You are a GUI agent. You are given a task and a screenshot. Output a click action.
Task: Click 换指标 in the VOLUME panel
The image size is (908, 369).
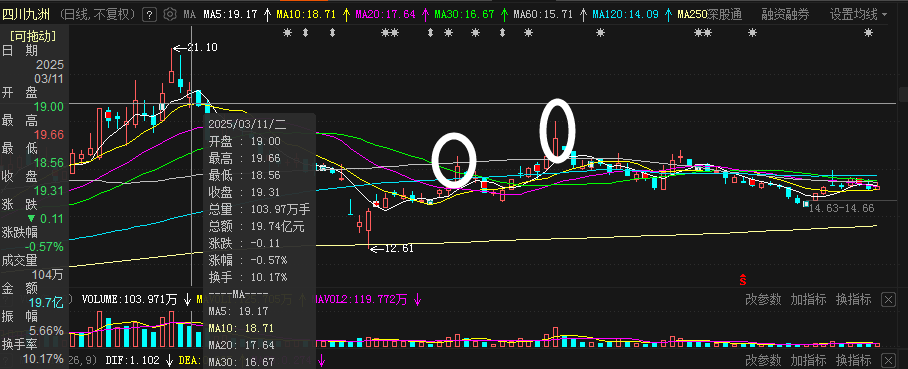pyautogui.click(x=854, y=299)
